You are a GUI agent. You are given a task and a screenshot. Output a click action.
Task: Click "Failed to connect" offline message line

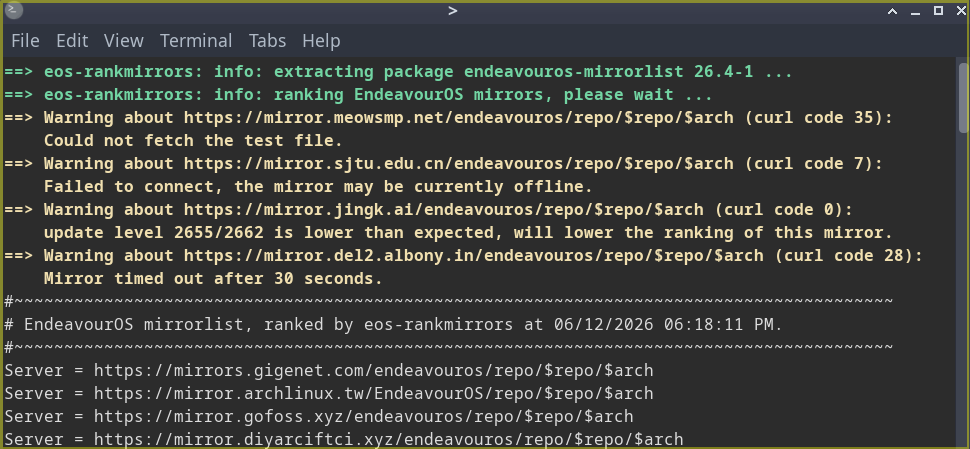coord(319,187)
